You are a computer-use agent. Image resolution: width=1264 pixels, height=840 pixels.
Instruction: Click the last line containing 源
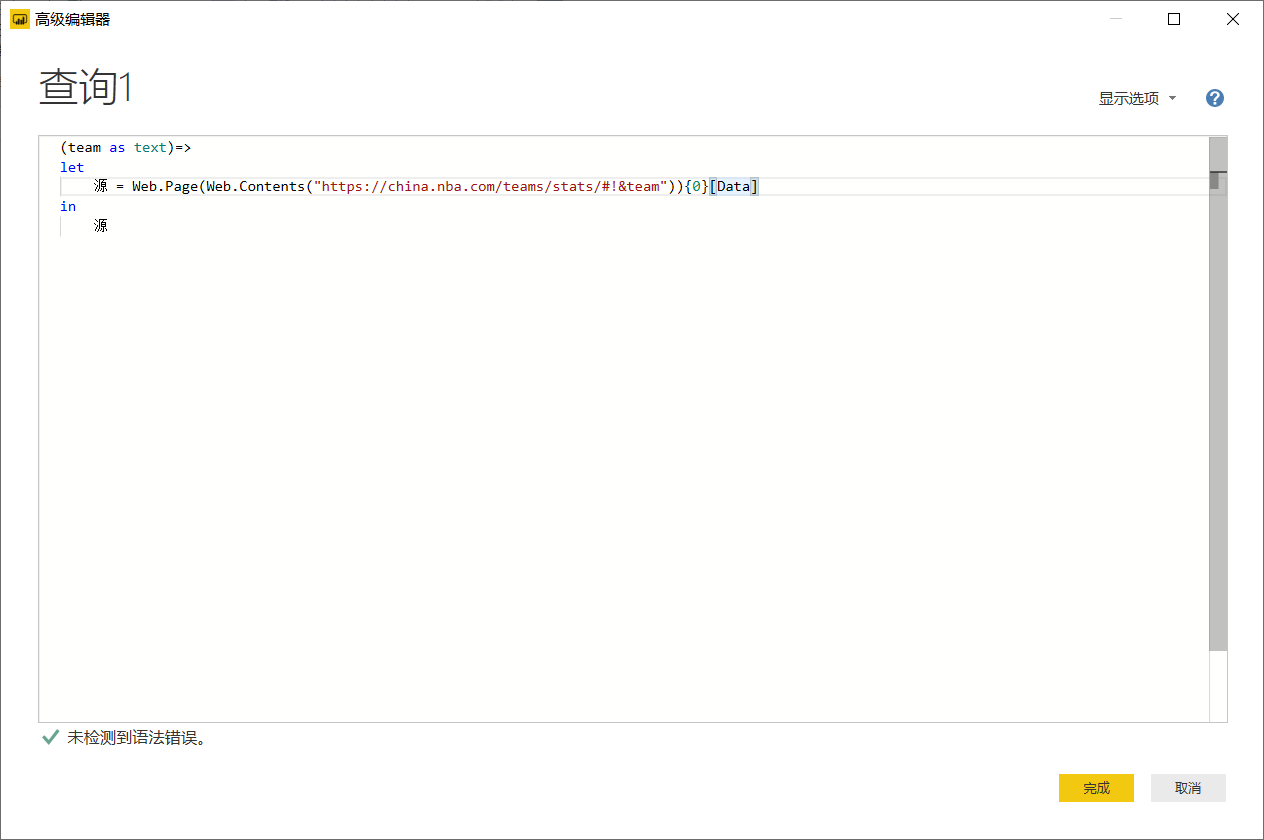coord(100,226)
